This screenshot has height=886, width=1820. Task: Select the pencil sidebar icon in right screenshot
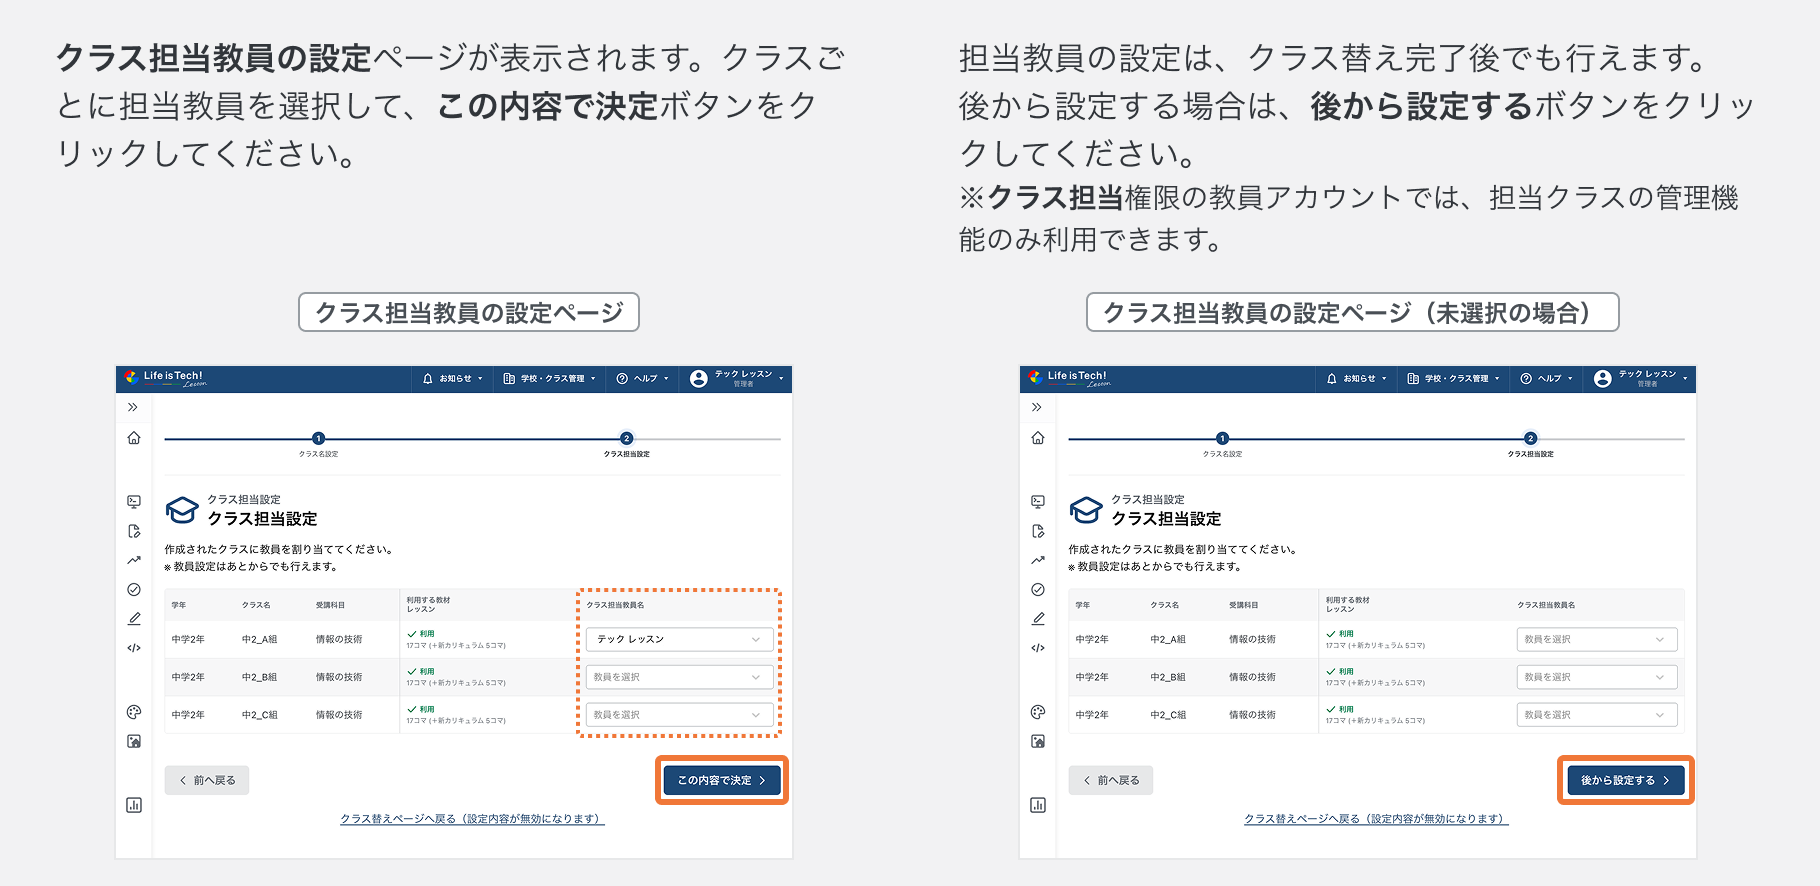(x=1038, y=619)
